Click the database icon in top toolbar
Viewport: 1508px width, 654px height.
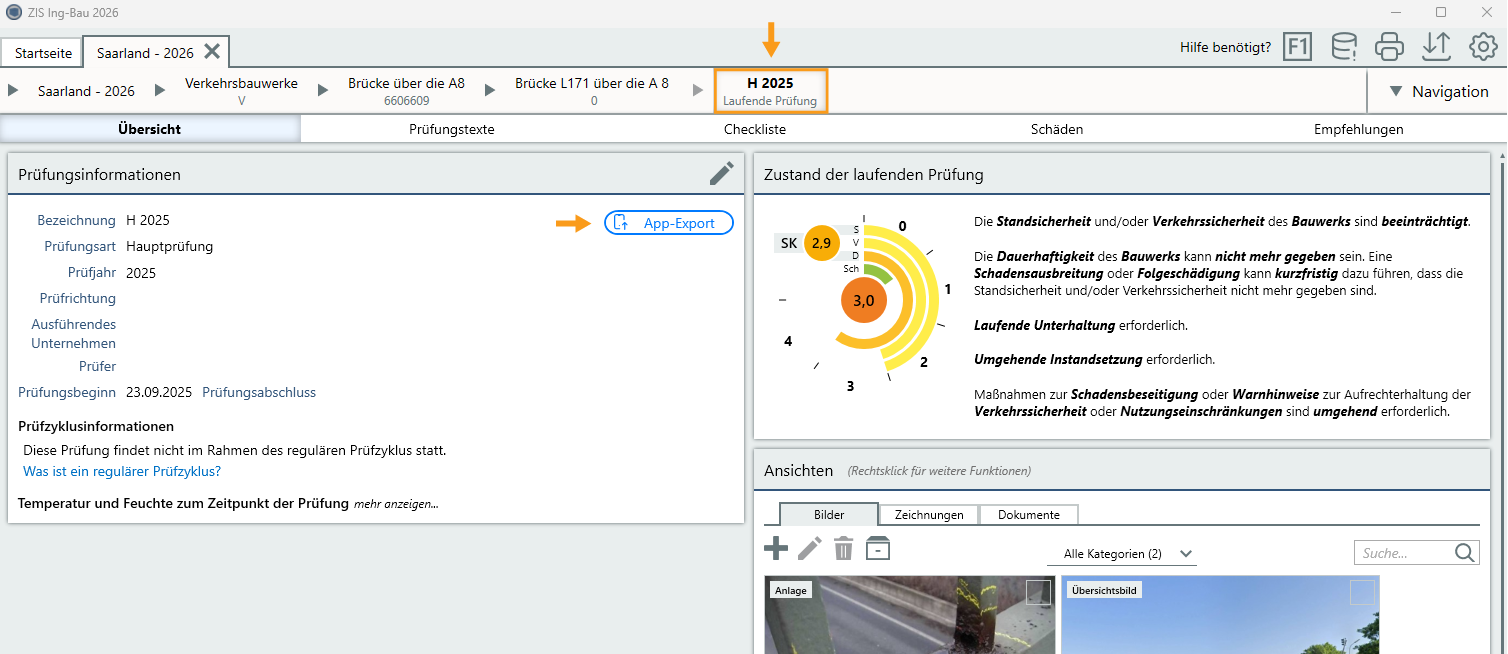tap(1344, 47)
